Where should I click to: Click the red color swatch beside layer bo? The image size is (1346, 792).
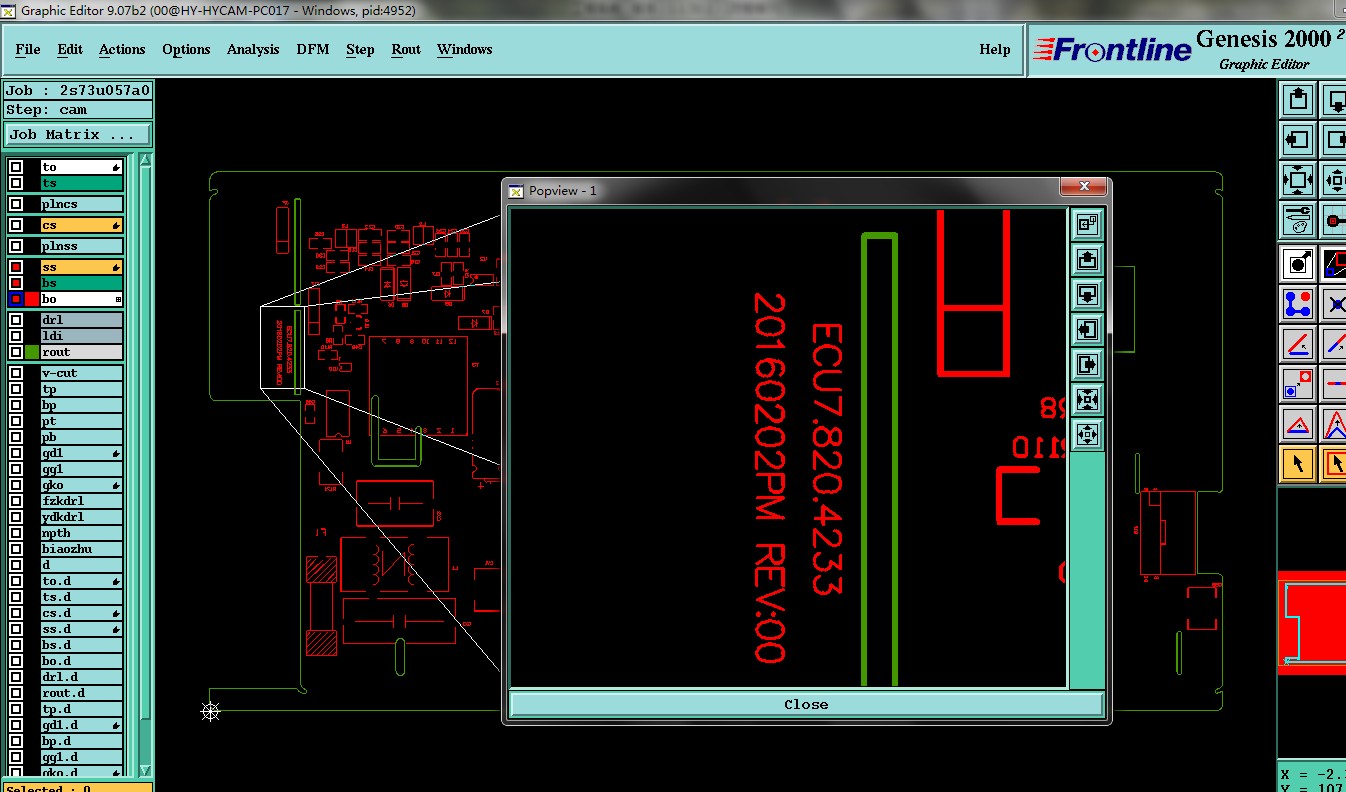pos(32,299)
